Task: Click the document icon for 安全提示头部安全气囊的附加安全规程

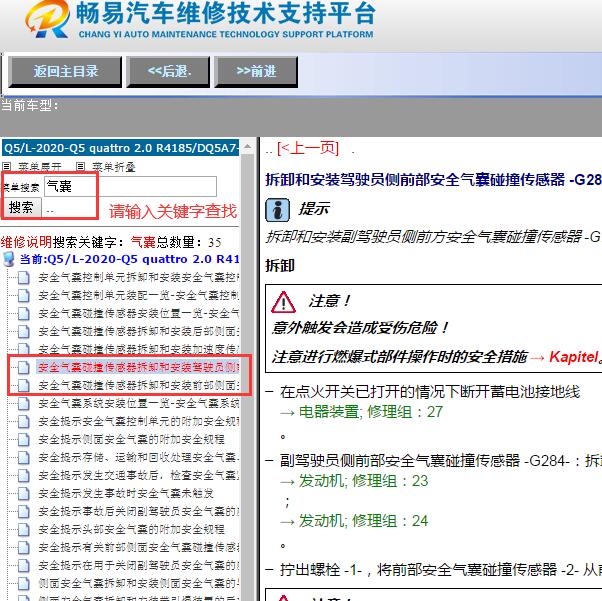Action: (24, 529)
